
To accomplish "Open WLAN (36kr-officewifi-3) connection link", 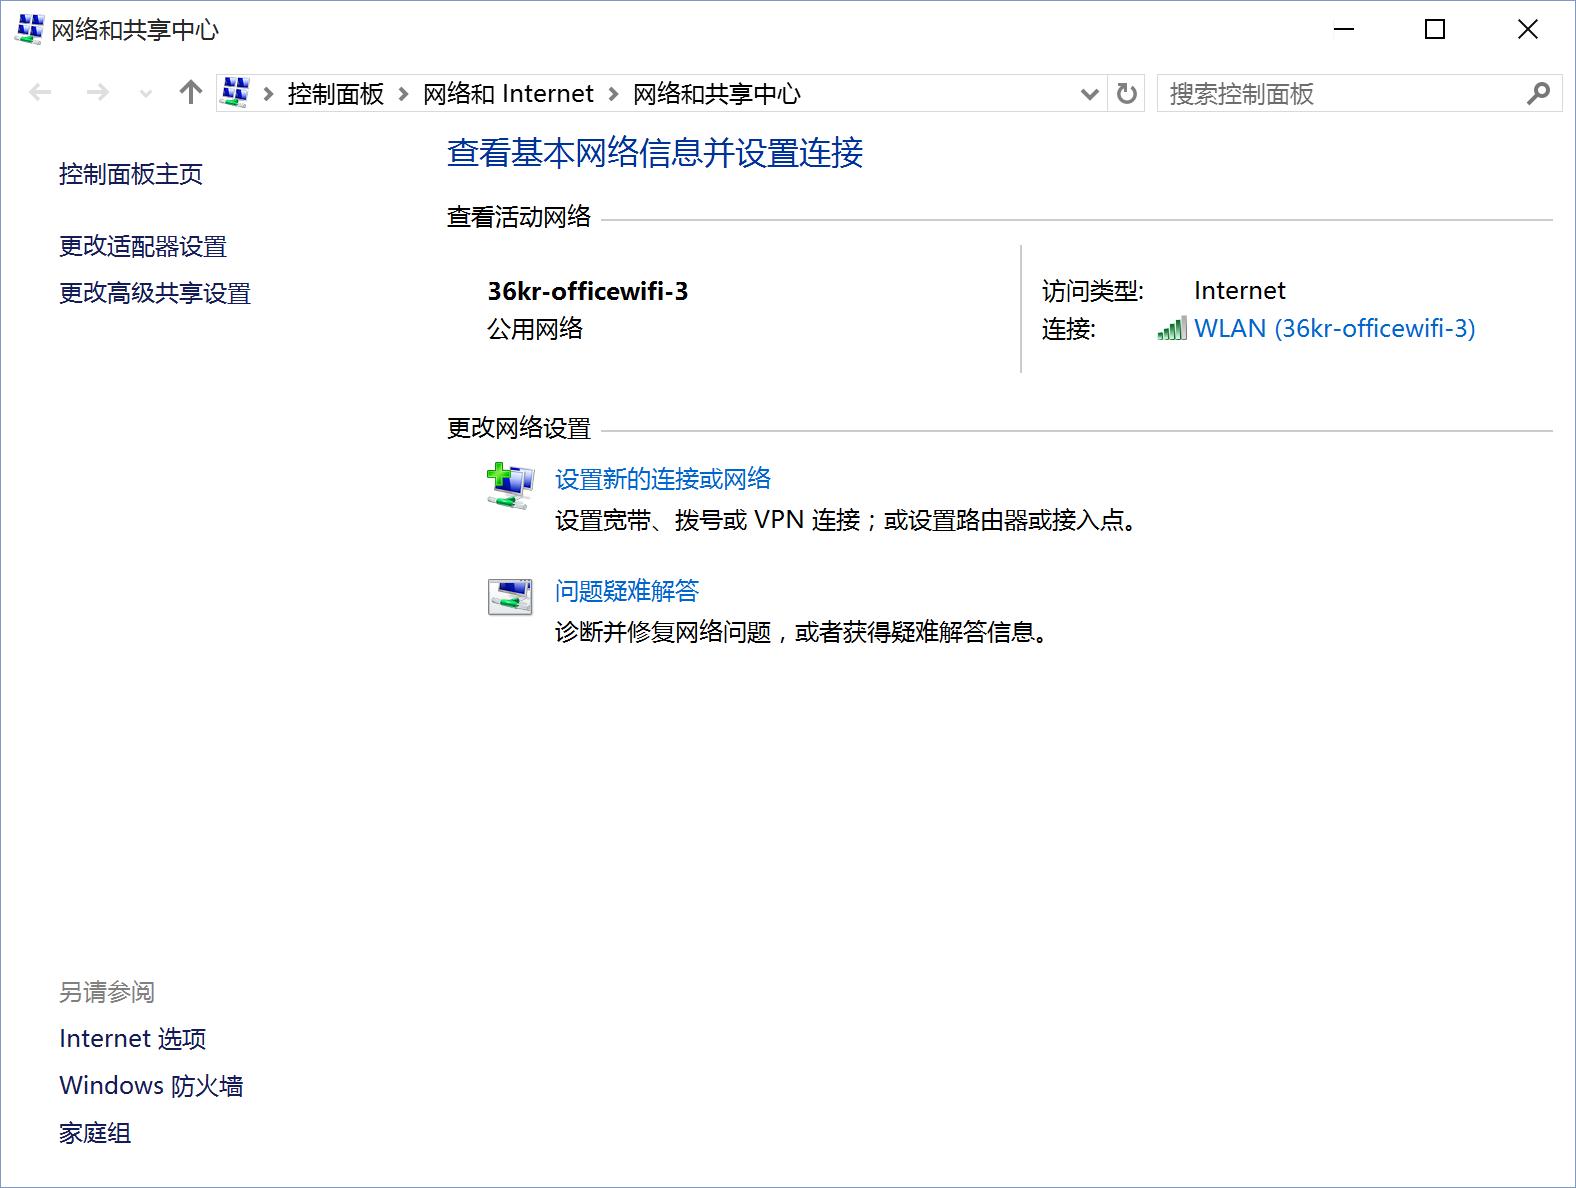I will pos(1335,328).
